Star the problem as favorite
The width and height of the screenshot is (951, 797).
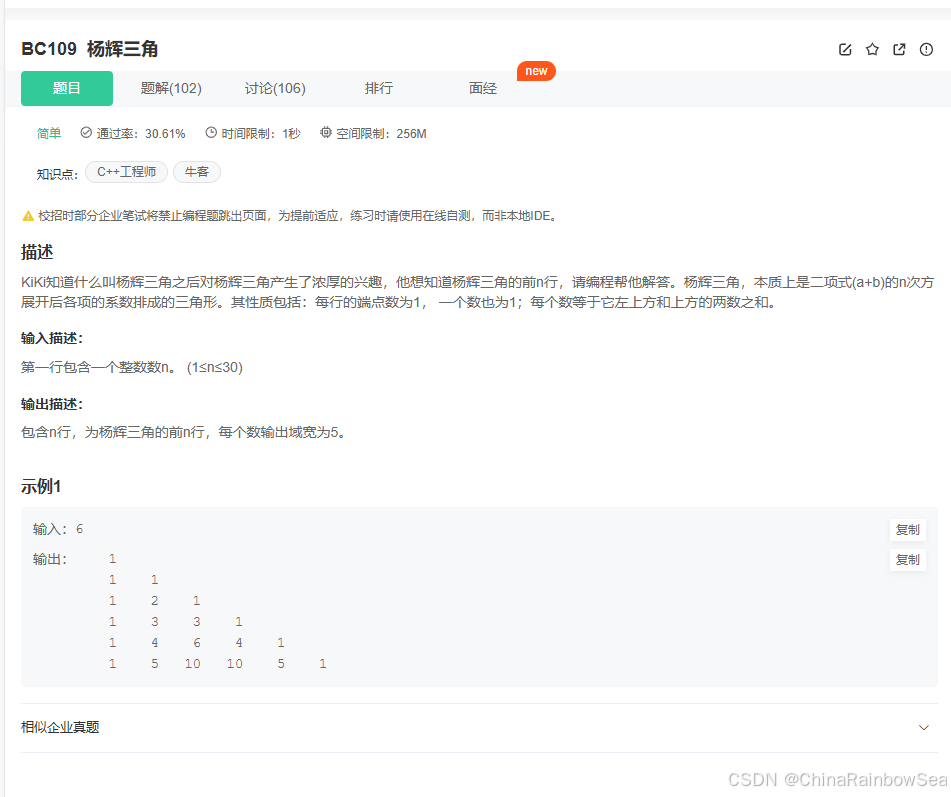872,49
